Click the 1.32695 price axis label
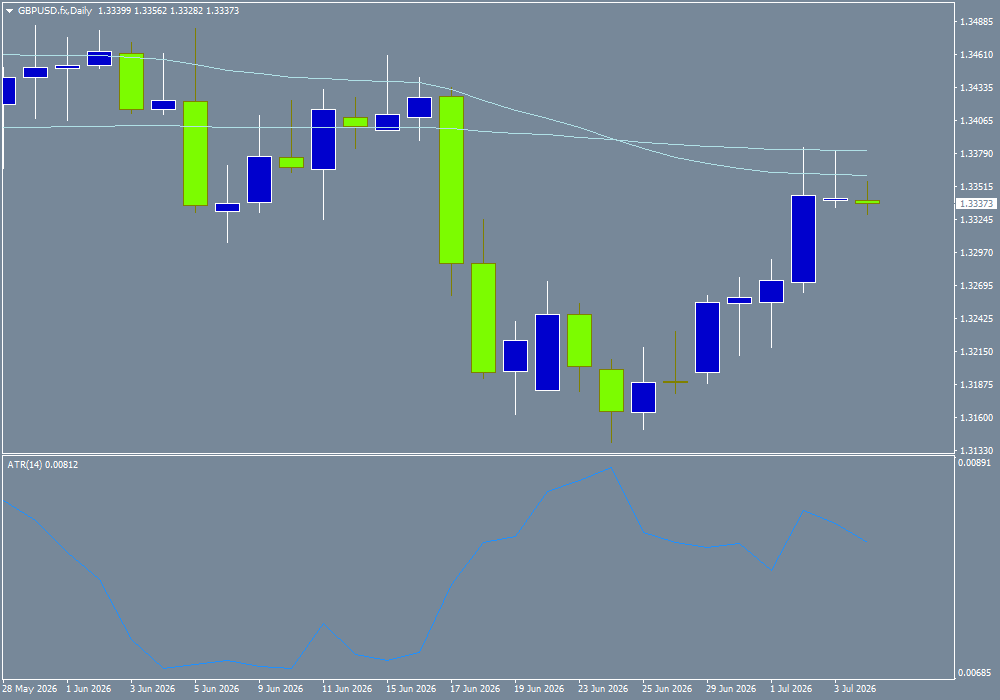This screenshot has height=700, width=1000. tap(976, 286)
